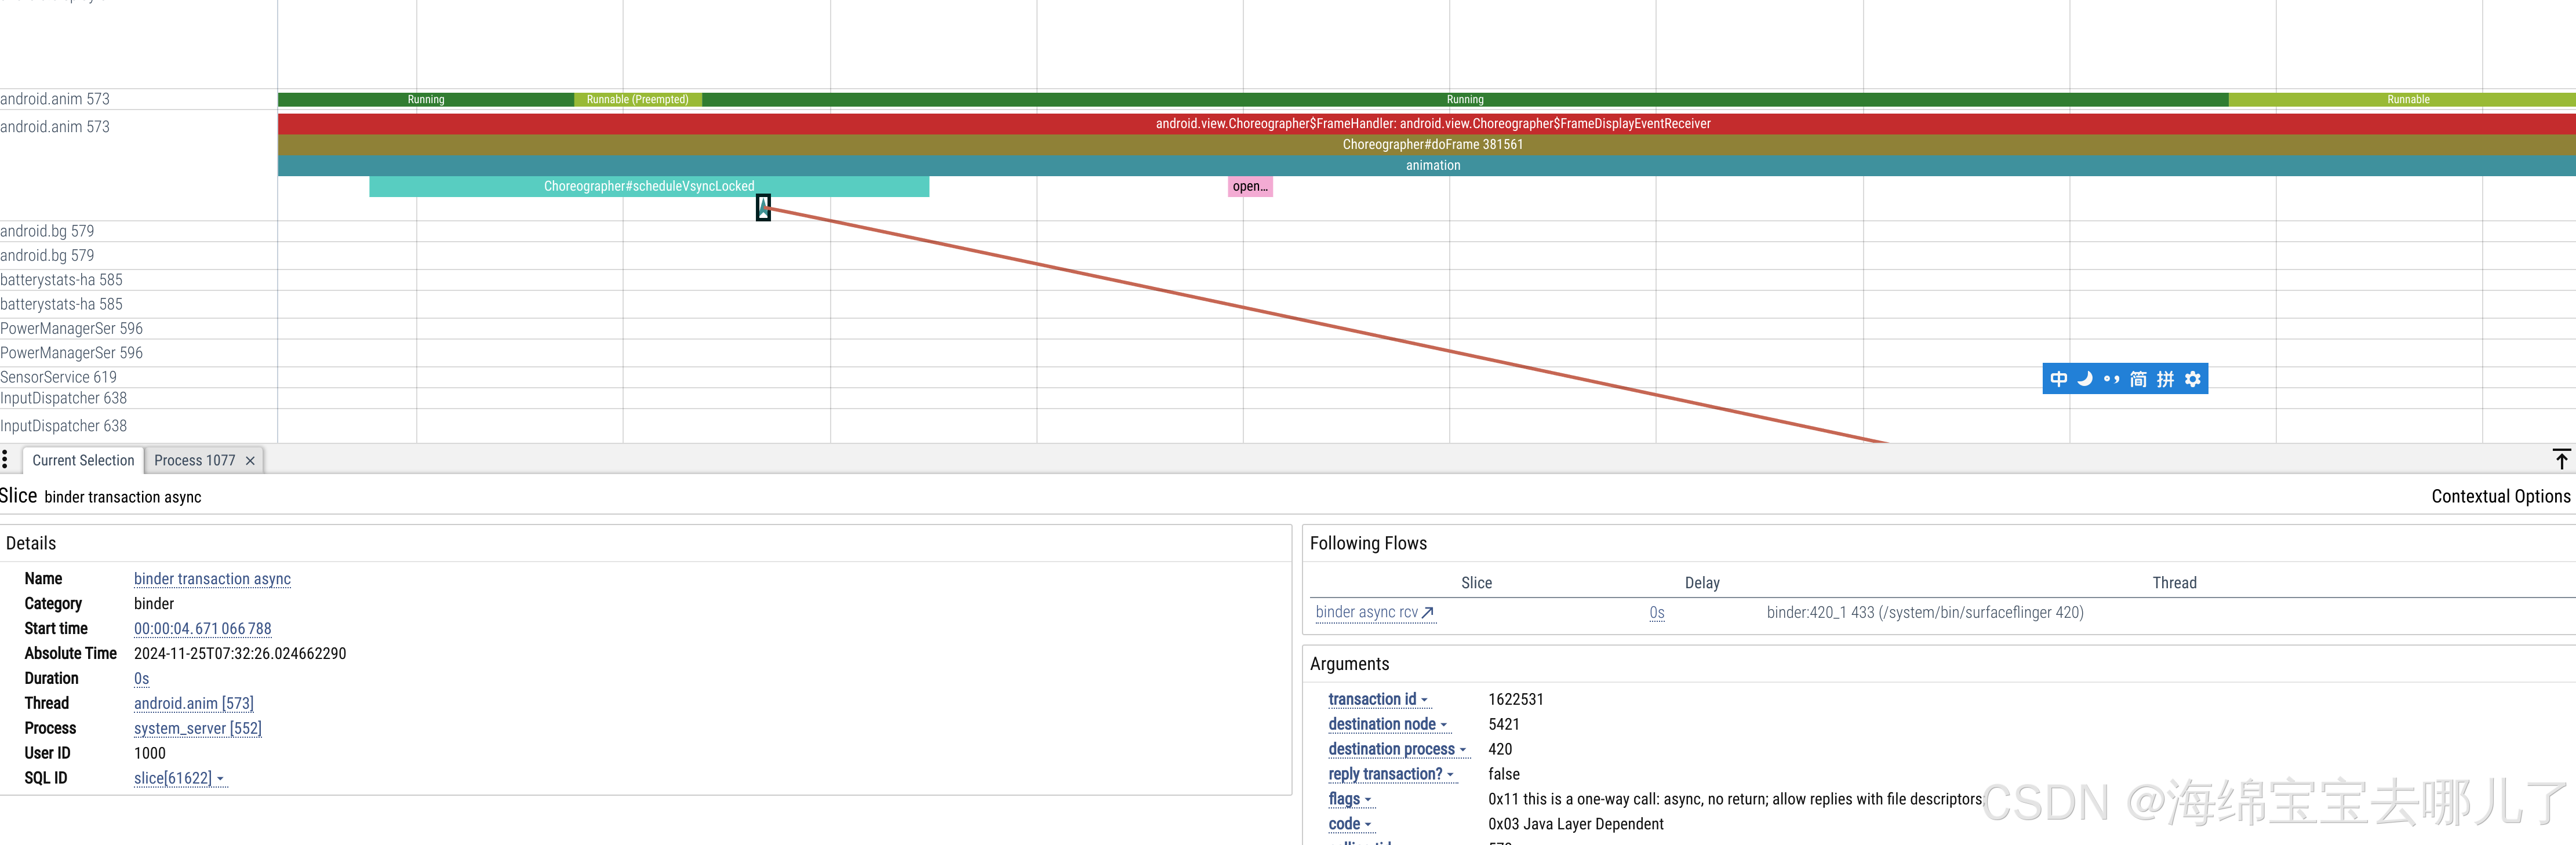Click the 简 simplified Chinese icon
The width and height of the screenshot is (2576, 845).
coord(2138,379)
